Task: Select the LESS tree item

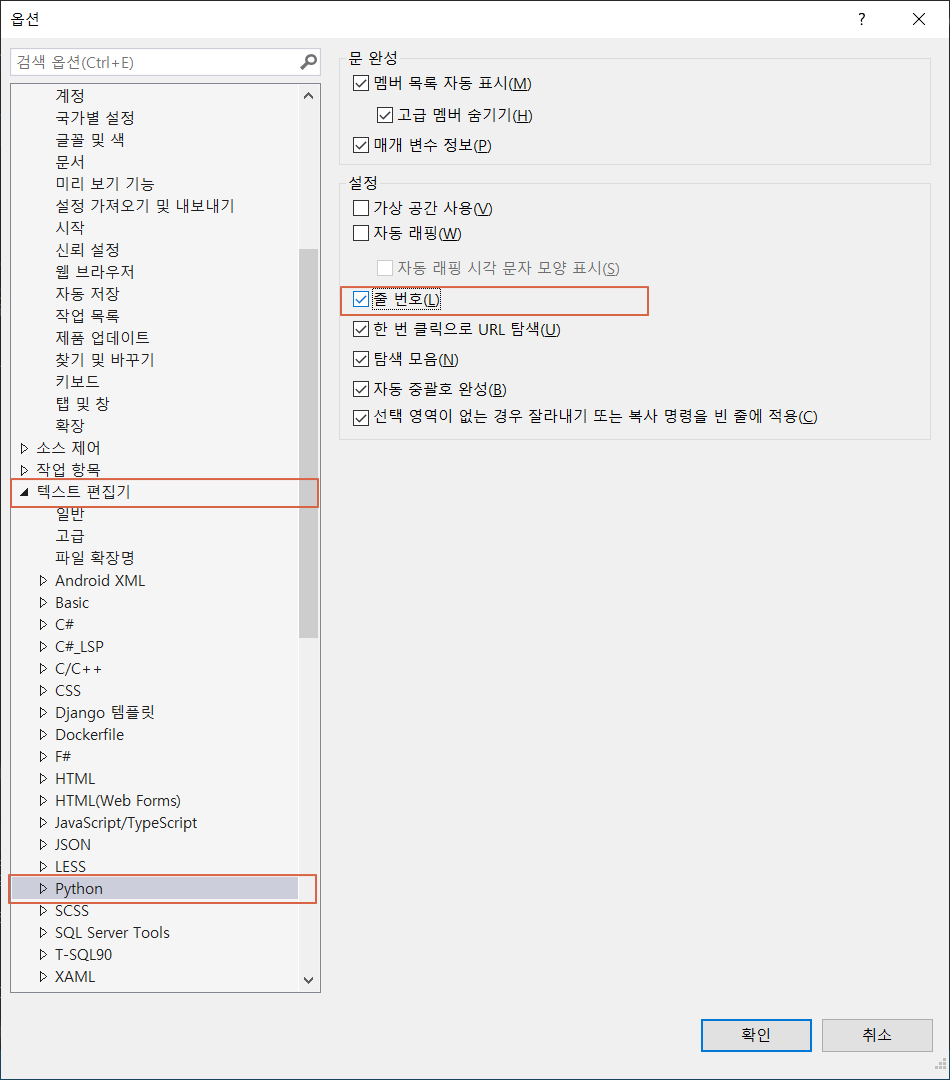Action: [x=71, y=866]
